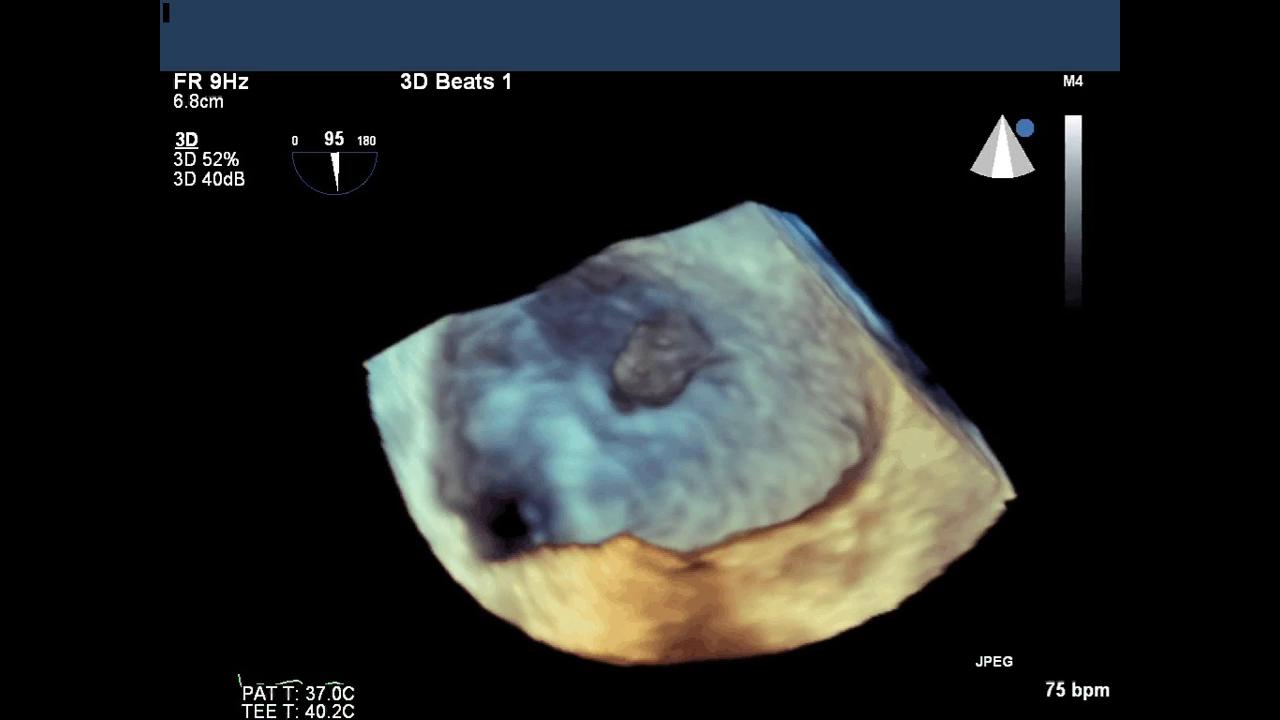The height and width of the screenshot is (720, 1280).
Task: Click the 3D 40dB compression setting
Action: pos(209,180)
